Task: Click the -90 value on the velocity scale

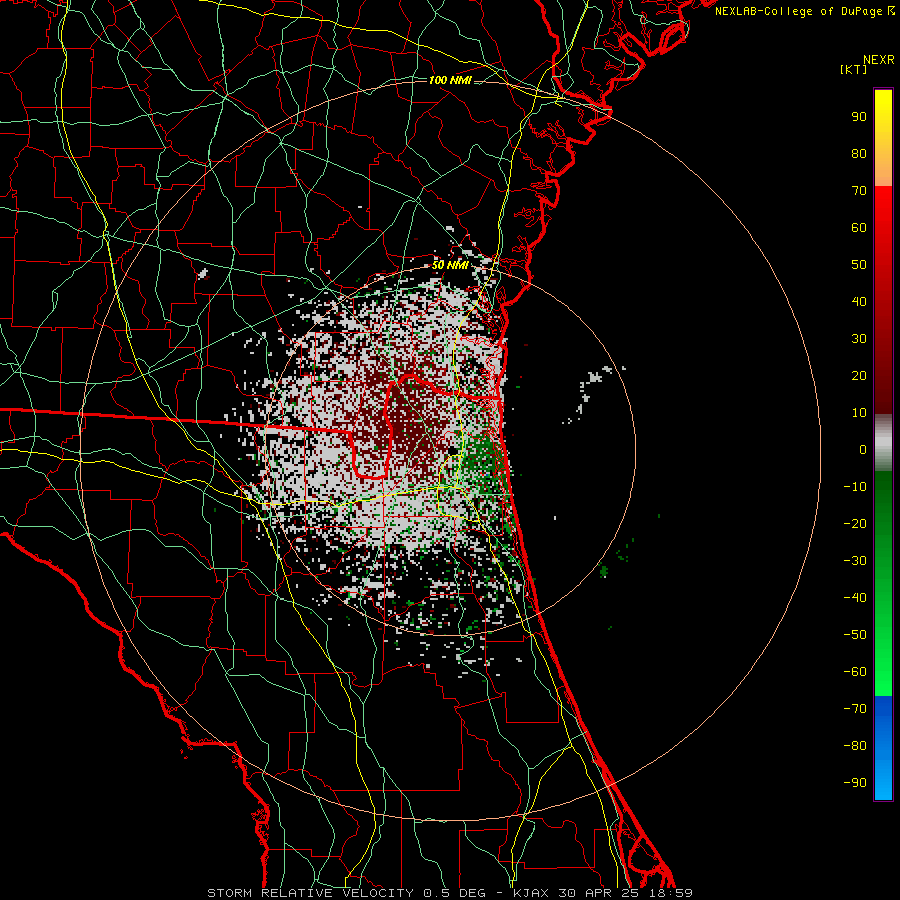Action: point(855,783)
